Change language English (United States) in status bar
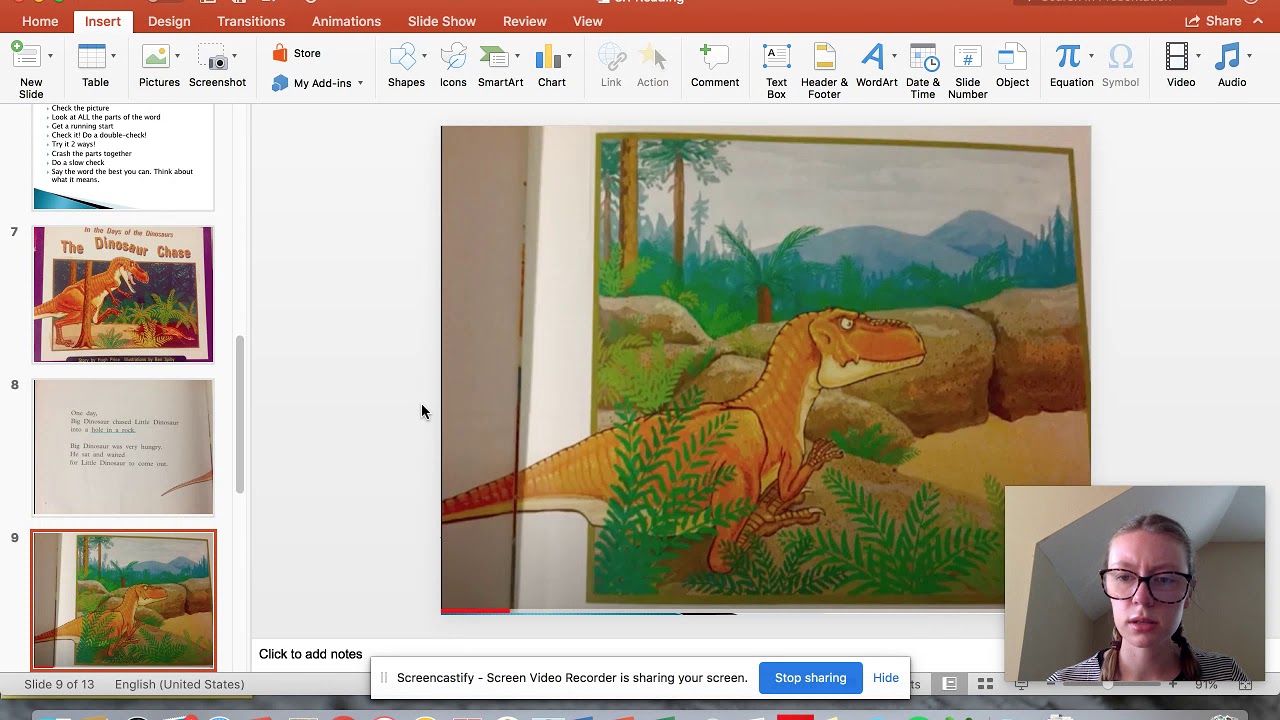 point(179,684)
